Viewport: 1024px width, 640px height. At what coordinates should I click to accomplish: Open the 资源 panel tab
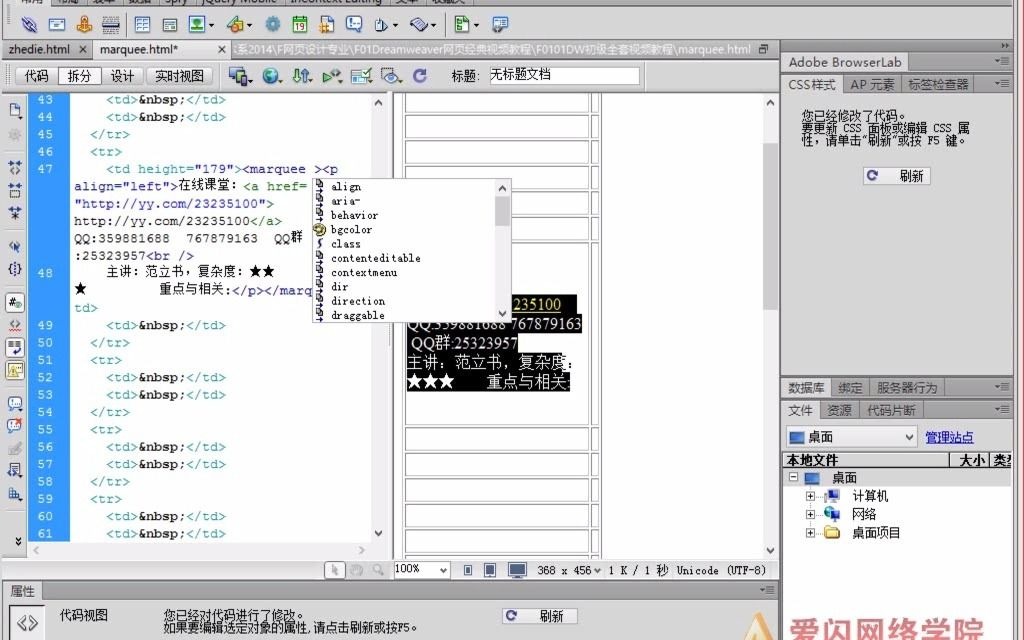tap(839, 410)
